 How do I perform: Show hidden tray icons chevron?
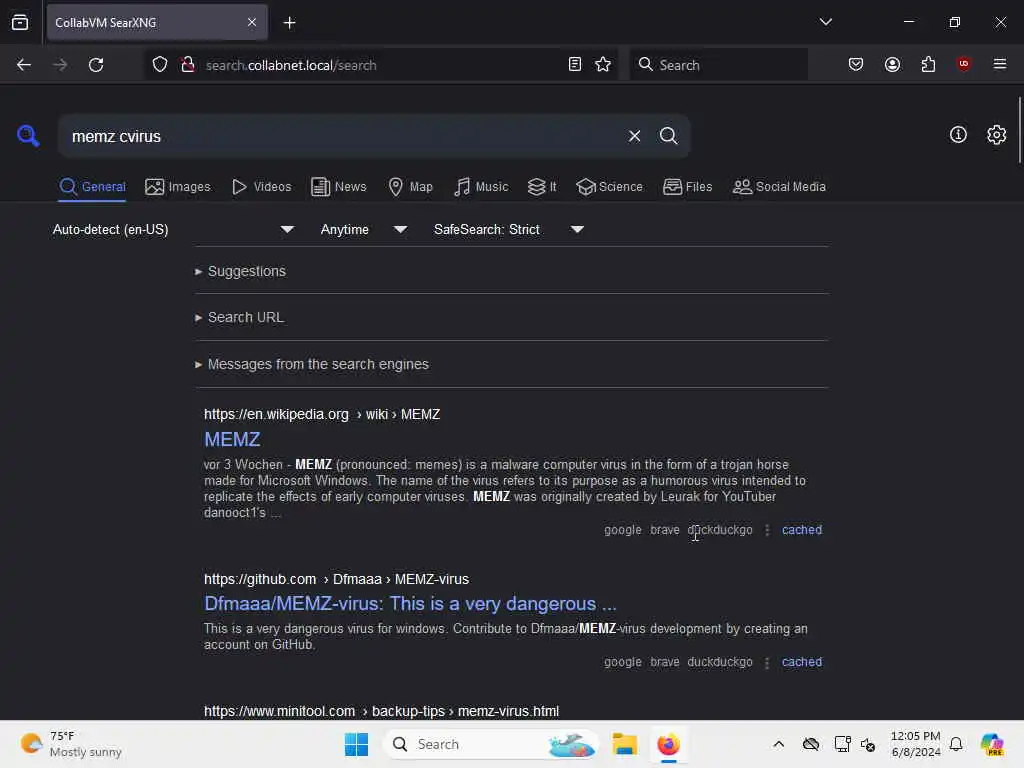coord(778,744)
